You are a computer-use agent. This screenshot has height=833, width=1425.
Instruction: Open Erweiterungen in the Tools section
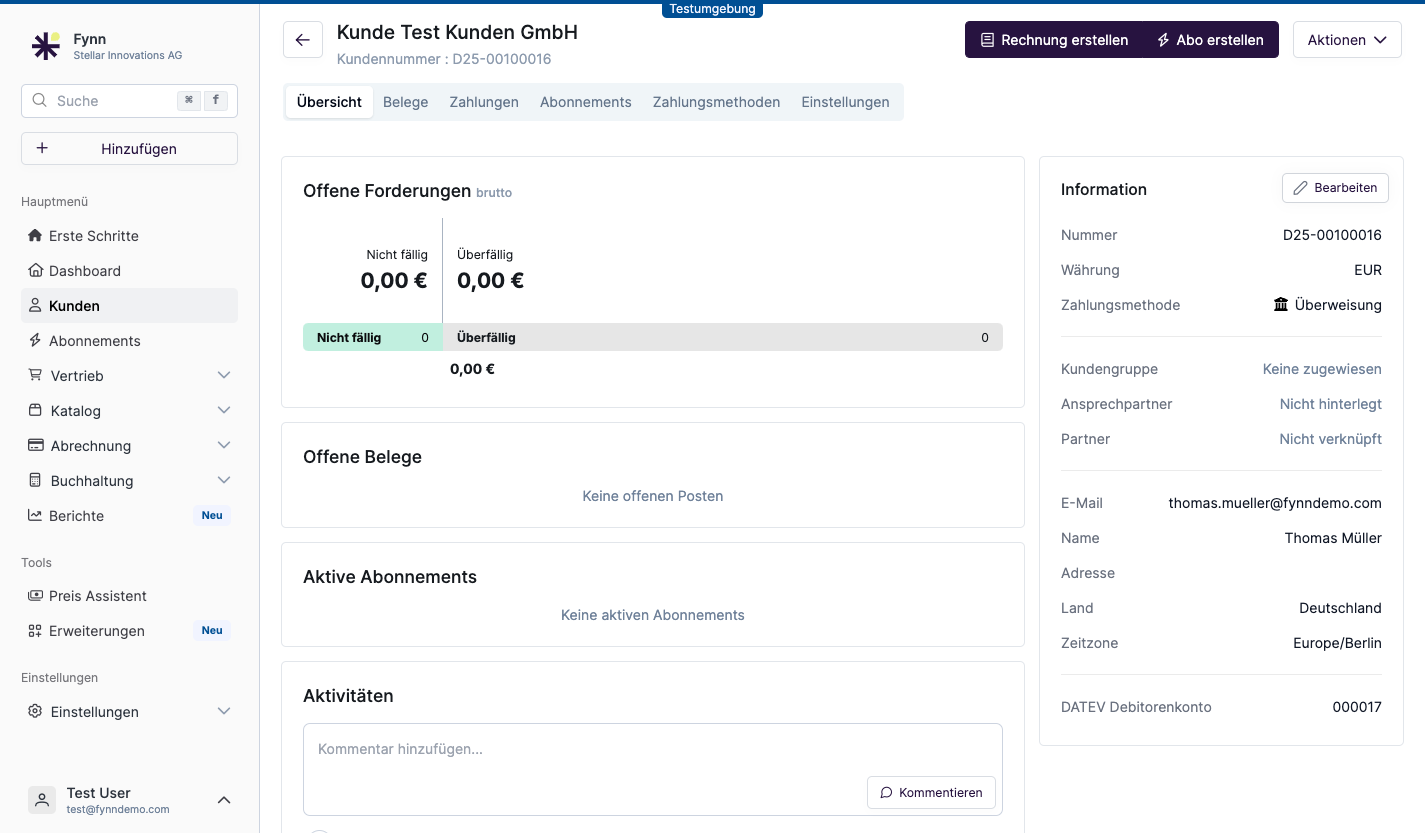129,631
